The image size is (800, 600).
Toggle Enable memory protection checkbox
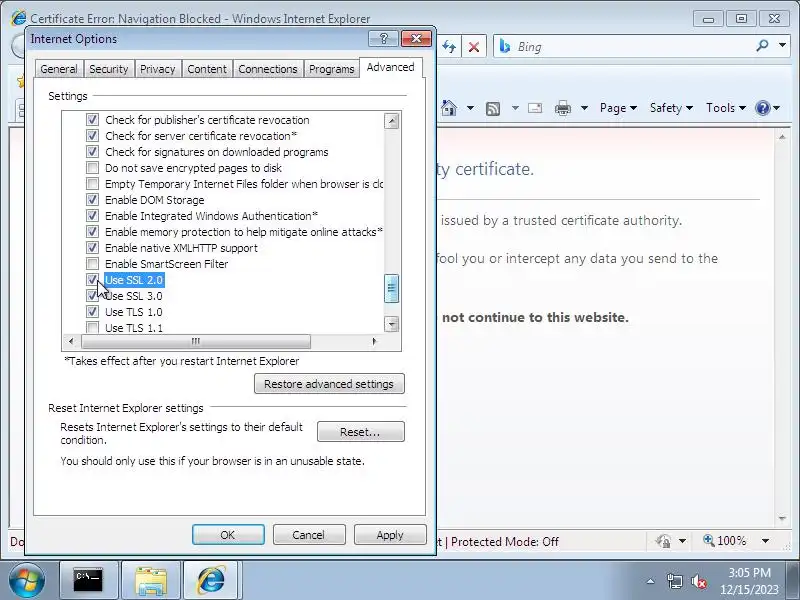tap(92, 232)
